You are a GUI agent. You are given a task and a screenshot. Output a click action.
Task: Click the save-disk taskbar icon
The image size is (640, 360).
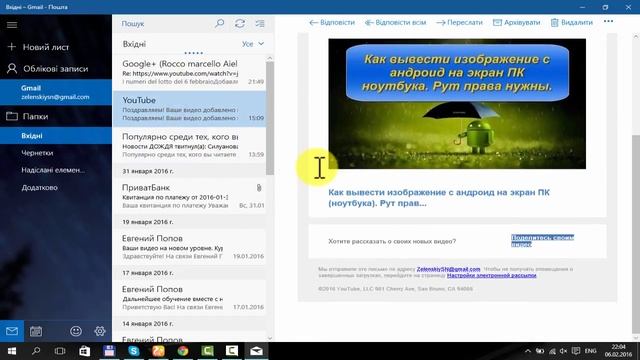pyautogui.click(x=109, y=351)
